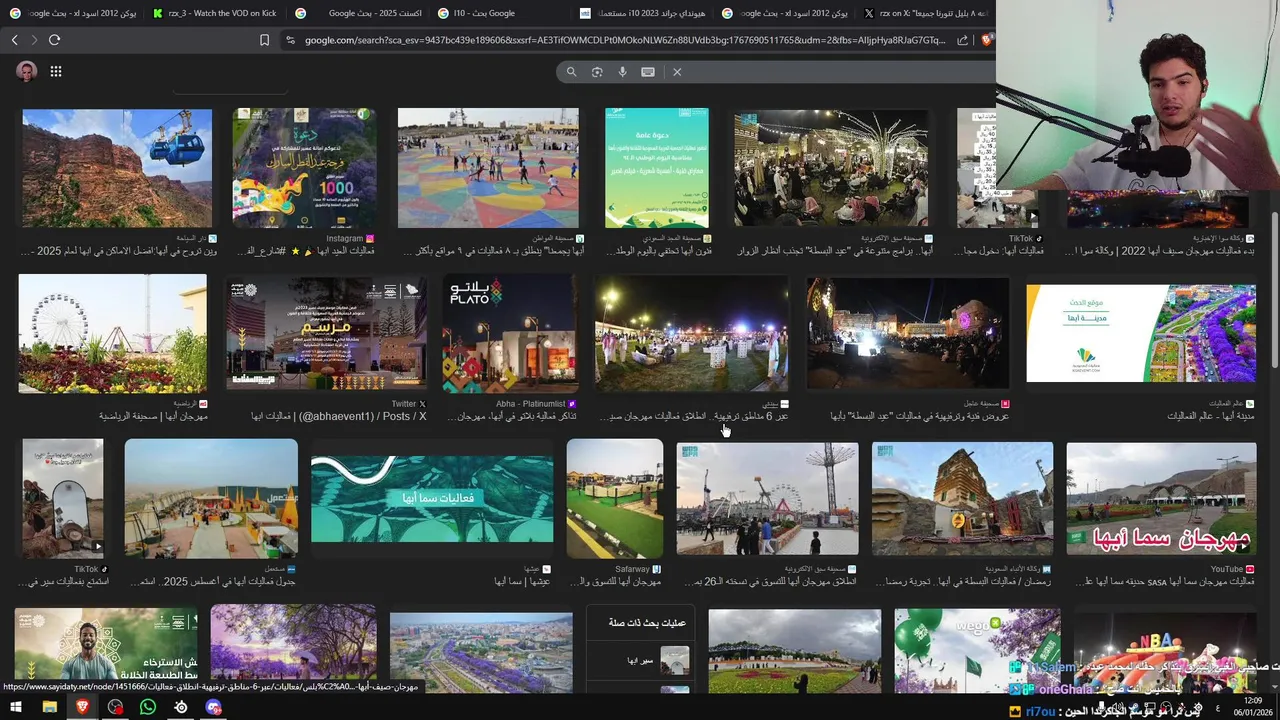Open the stone heritage building image

(962, 498)
